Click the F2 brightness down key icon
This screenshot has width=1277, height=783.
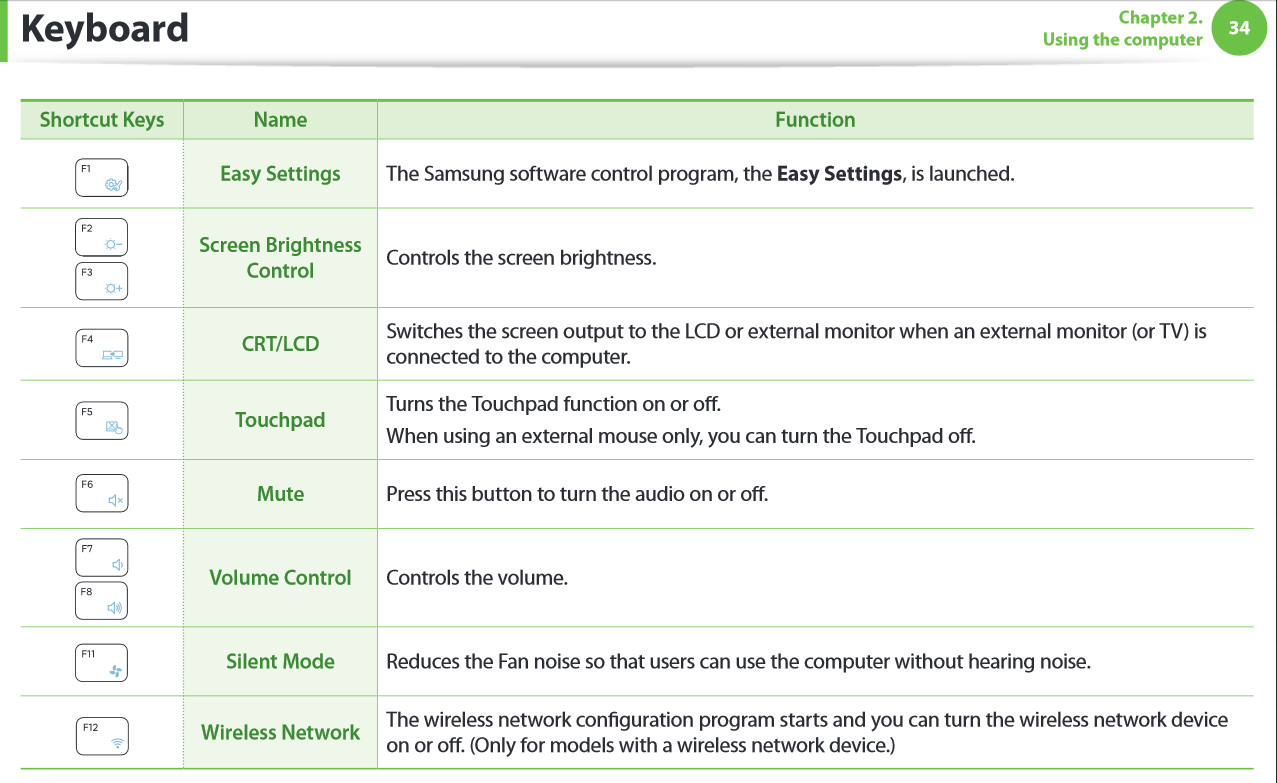click(x=102, y=237)
